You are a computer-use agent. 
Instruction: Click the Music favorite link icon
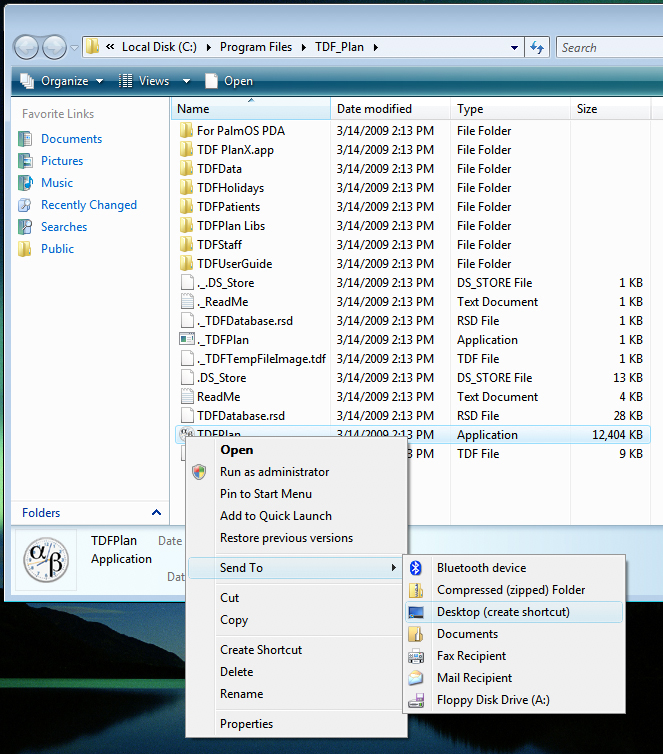pyautogui.click(x=25, y=183)
